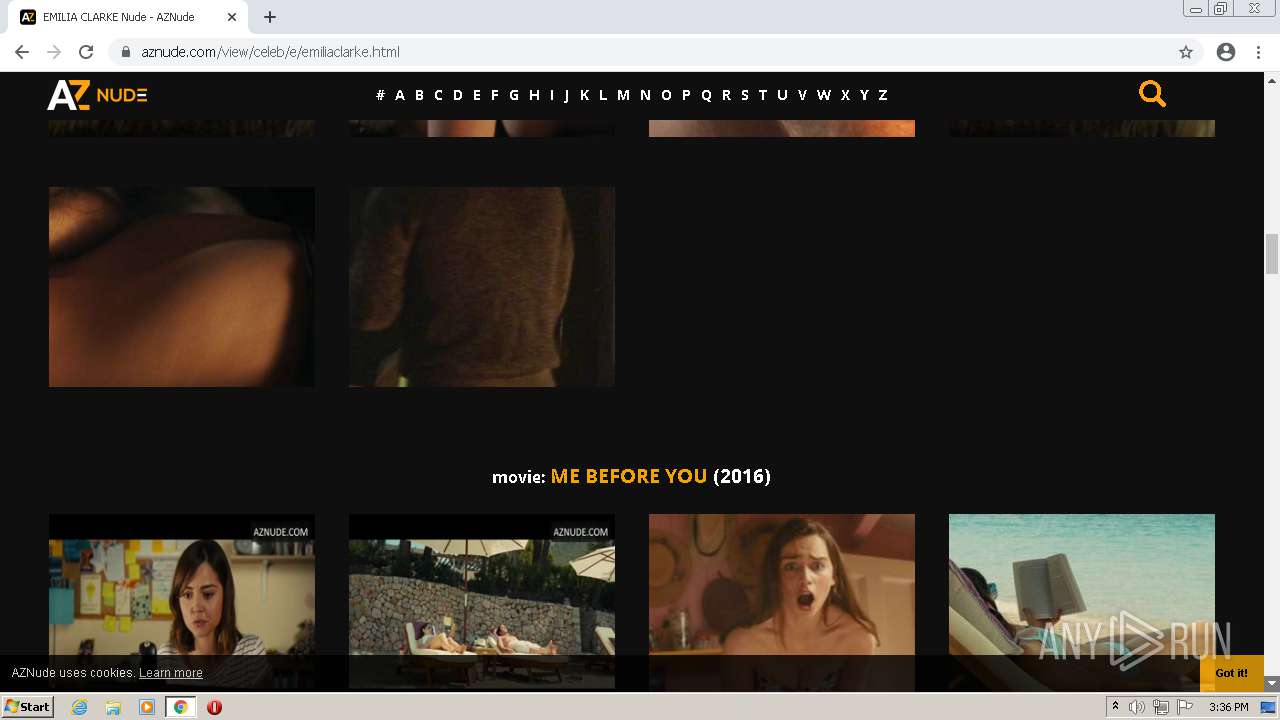This screenshot has height=720, width=1280.
Task: Select letter E in the alphabet navigation
Action: point(477,95)
